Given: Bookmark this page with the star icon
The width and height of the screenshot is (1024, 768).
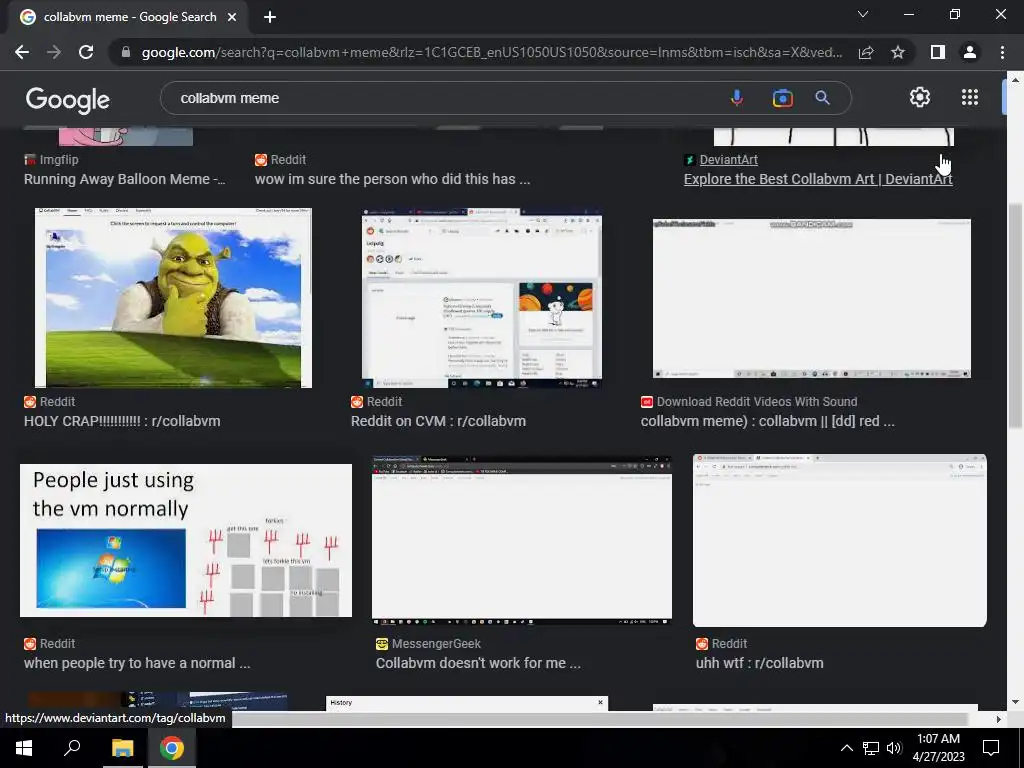Looking at the screenshot, I should tap(898, 52).
